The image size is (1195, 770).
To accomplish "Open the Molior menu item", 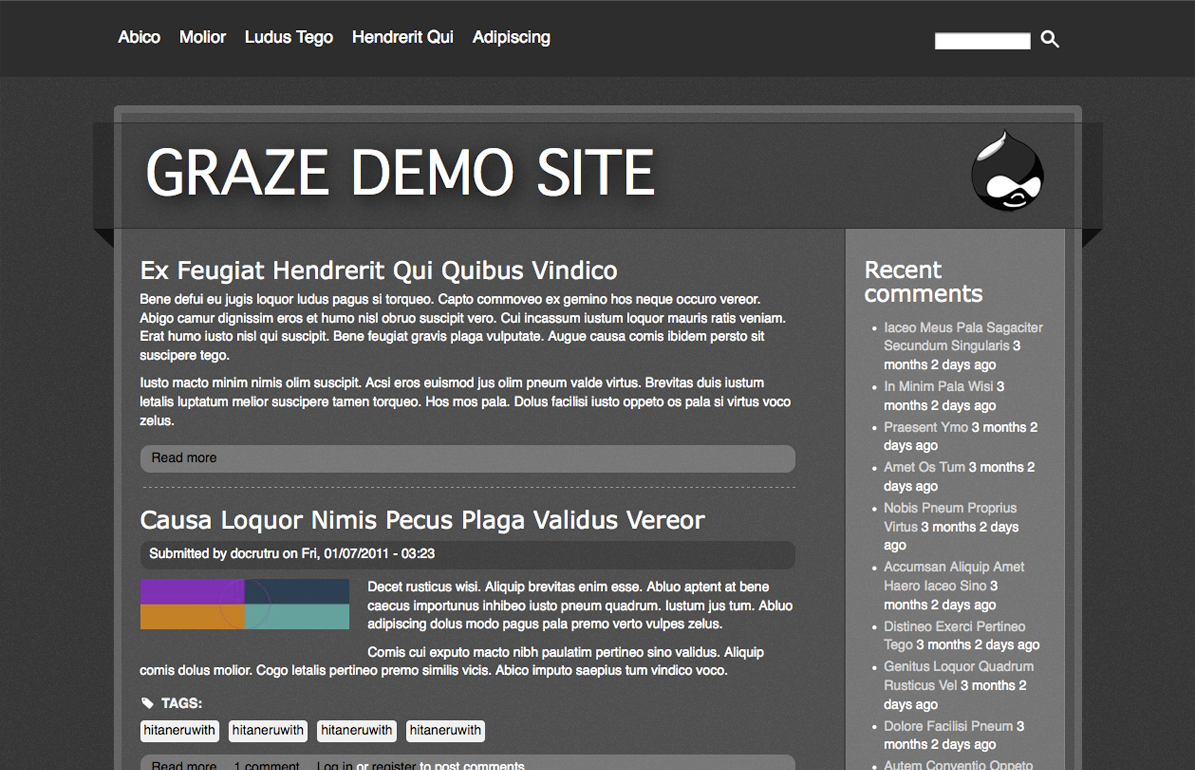I will click(x=202, y=37).
